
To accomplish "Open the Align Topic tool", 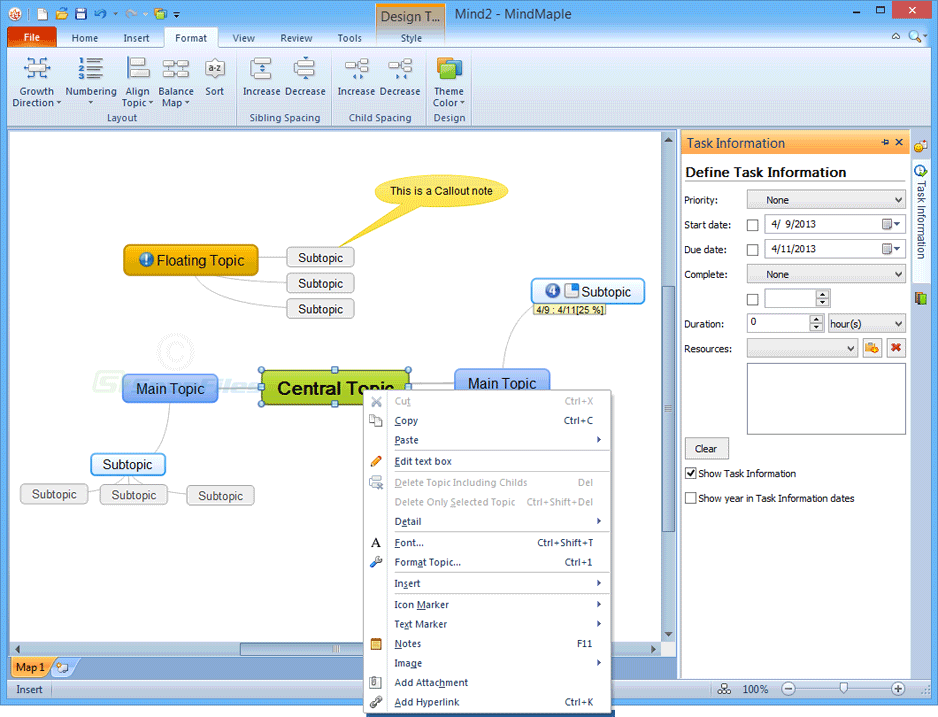I will tap(138, 82).
